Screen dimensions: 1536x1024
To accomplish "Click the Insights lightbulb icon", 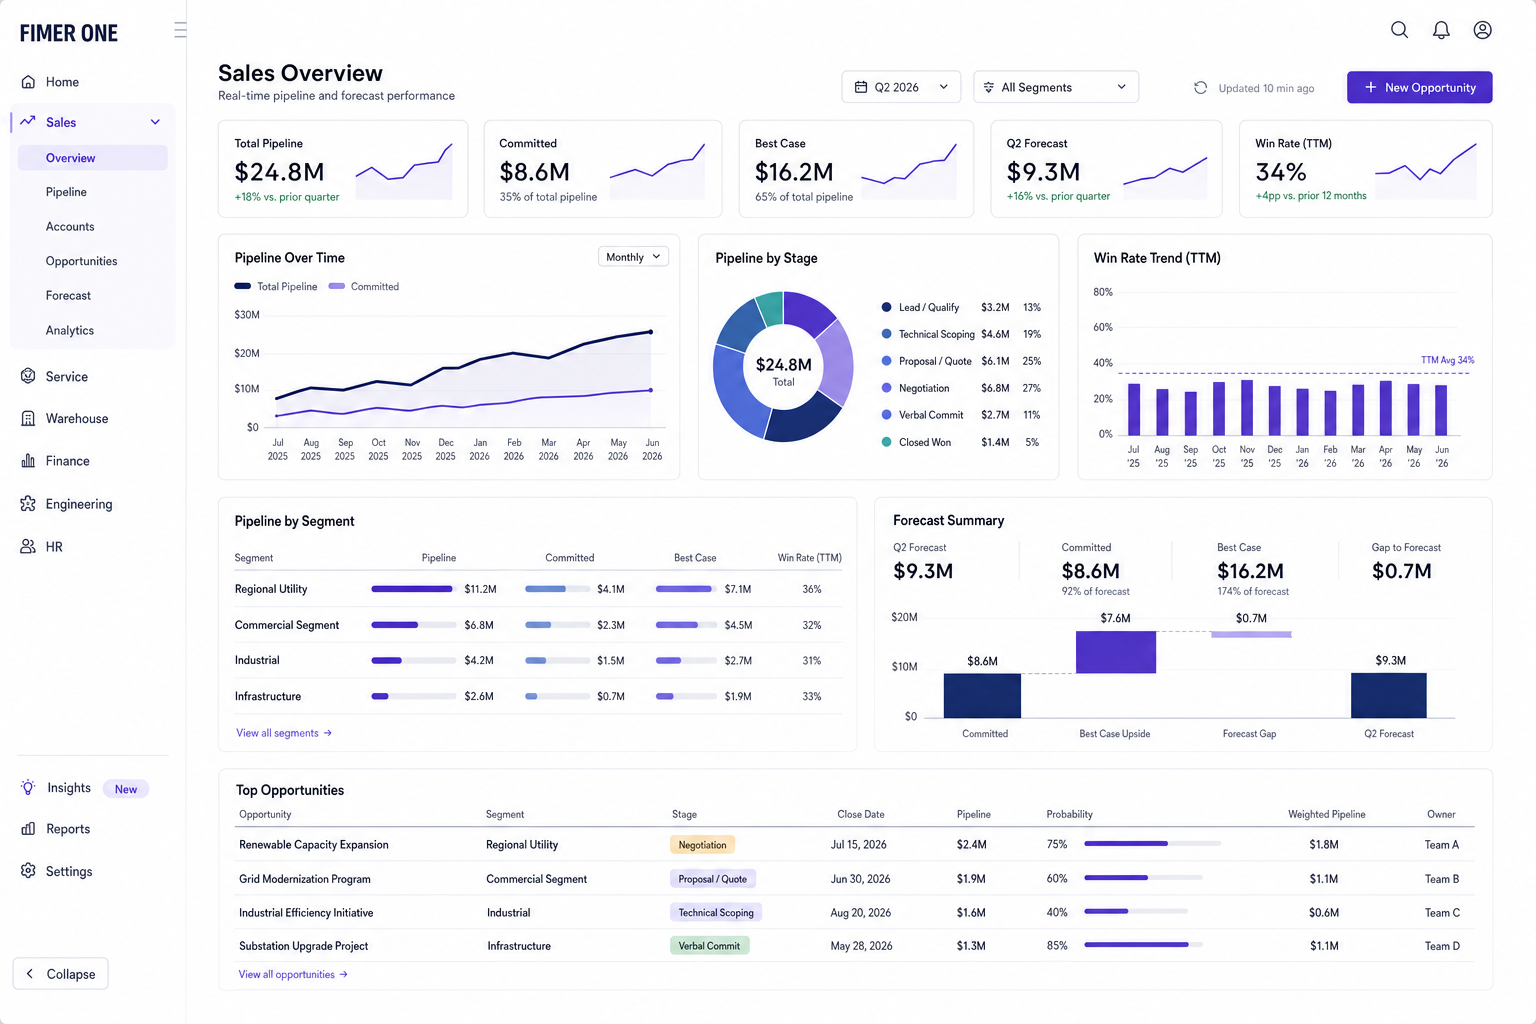I will (x=28, y=788).
